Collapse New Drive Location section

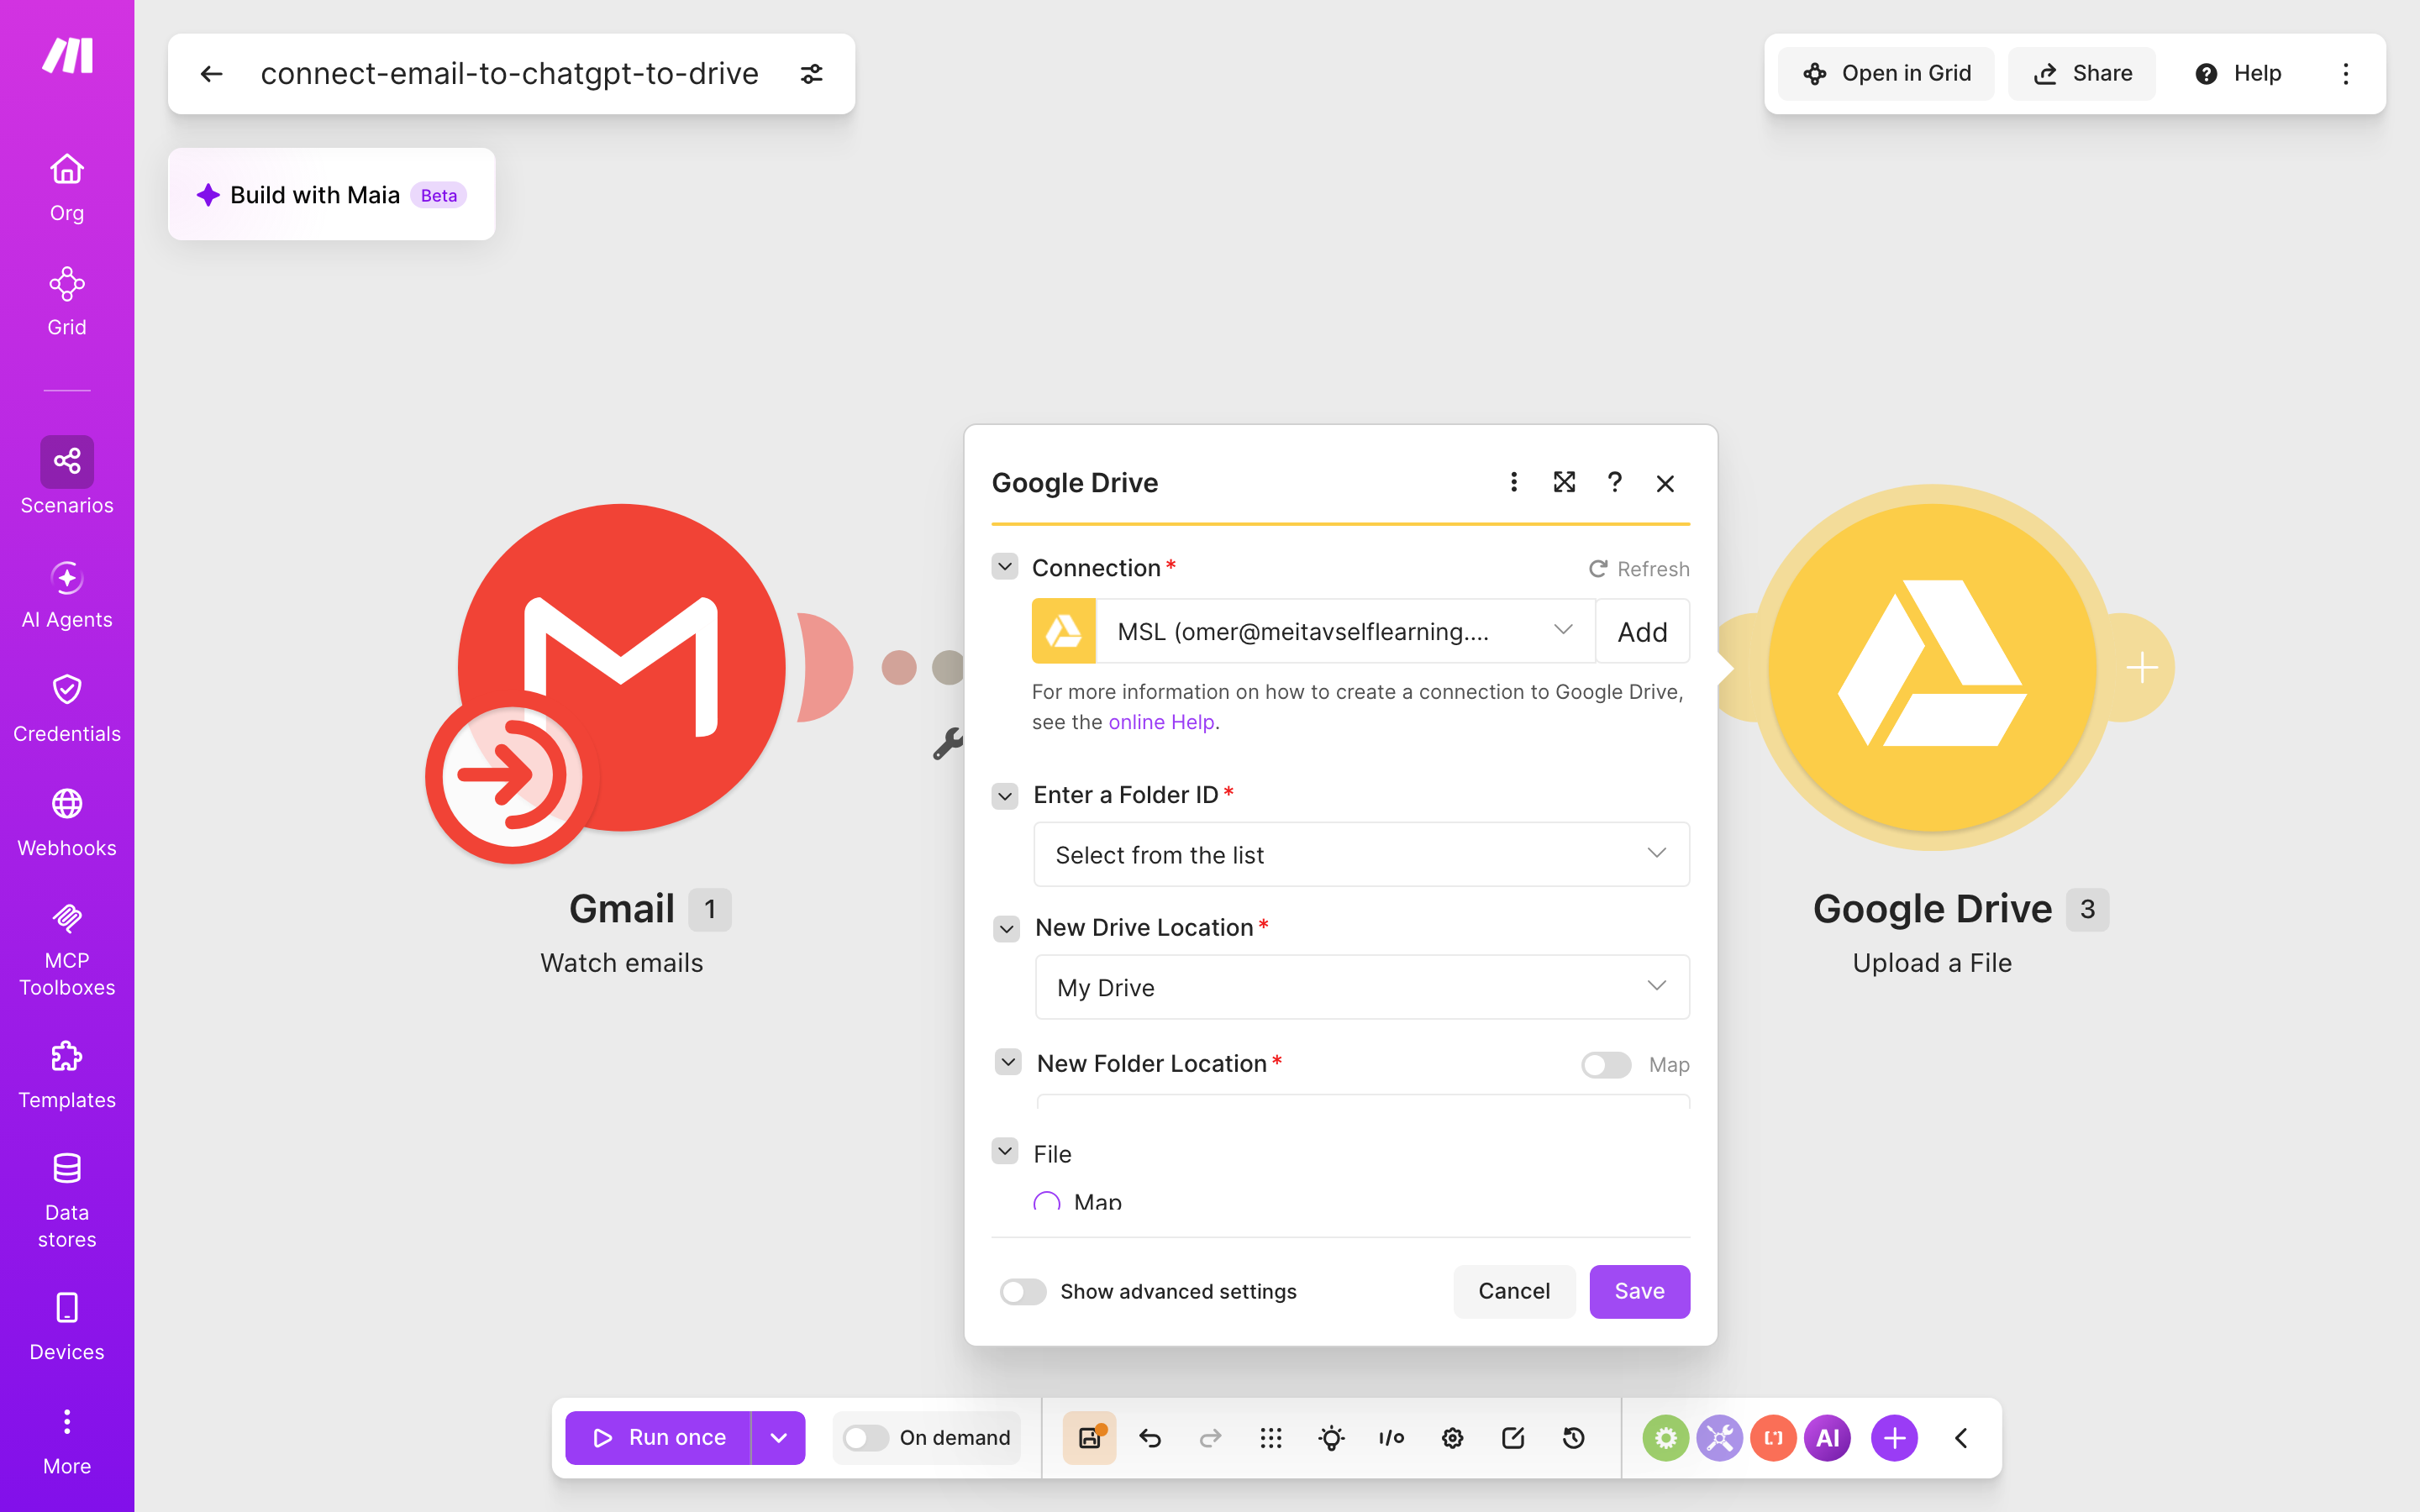[1006, 928]
